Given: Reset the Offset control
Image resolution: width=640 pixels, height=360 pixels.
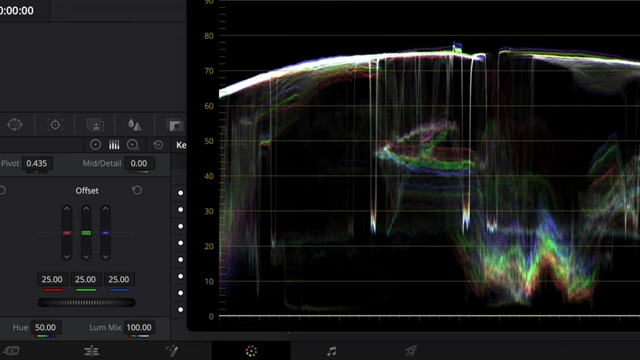Looking at the screenshot, I should pyautogui.click(x=137, y=190).
